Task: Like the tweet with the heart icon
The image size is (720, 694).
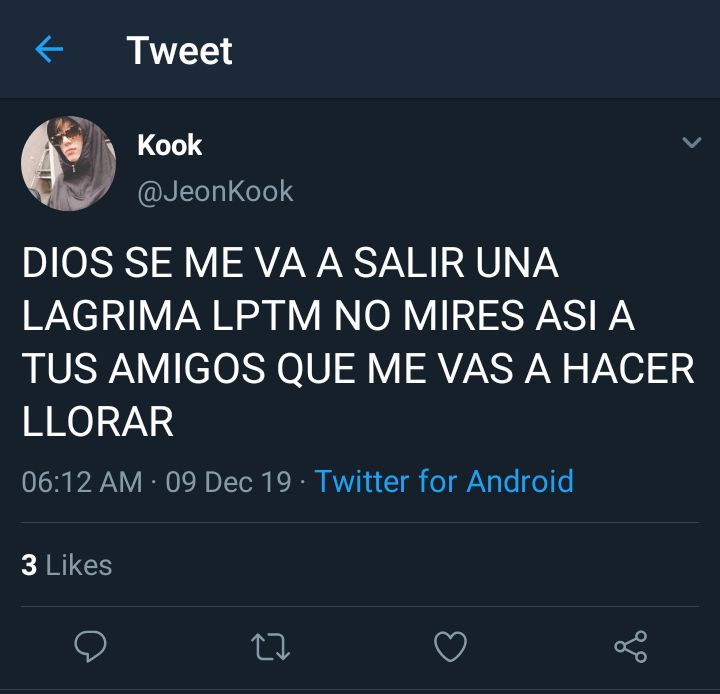Action: (450, 646)
